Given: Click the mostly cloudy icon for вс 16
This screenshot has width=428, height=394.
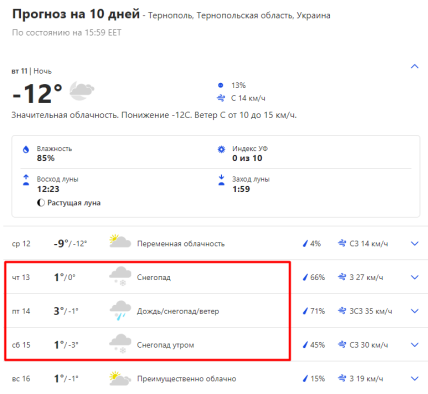Looking at the screenshot, I should point(120,378).
